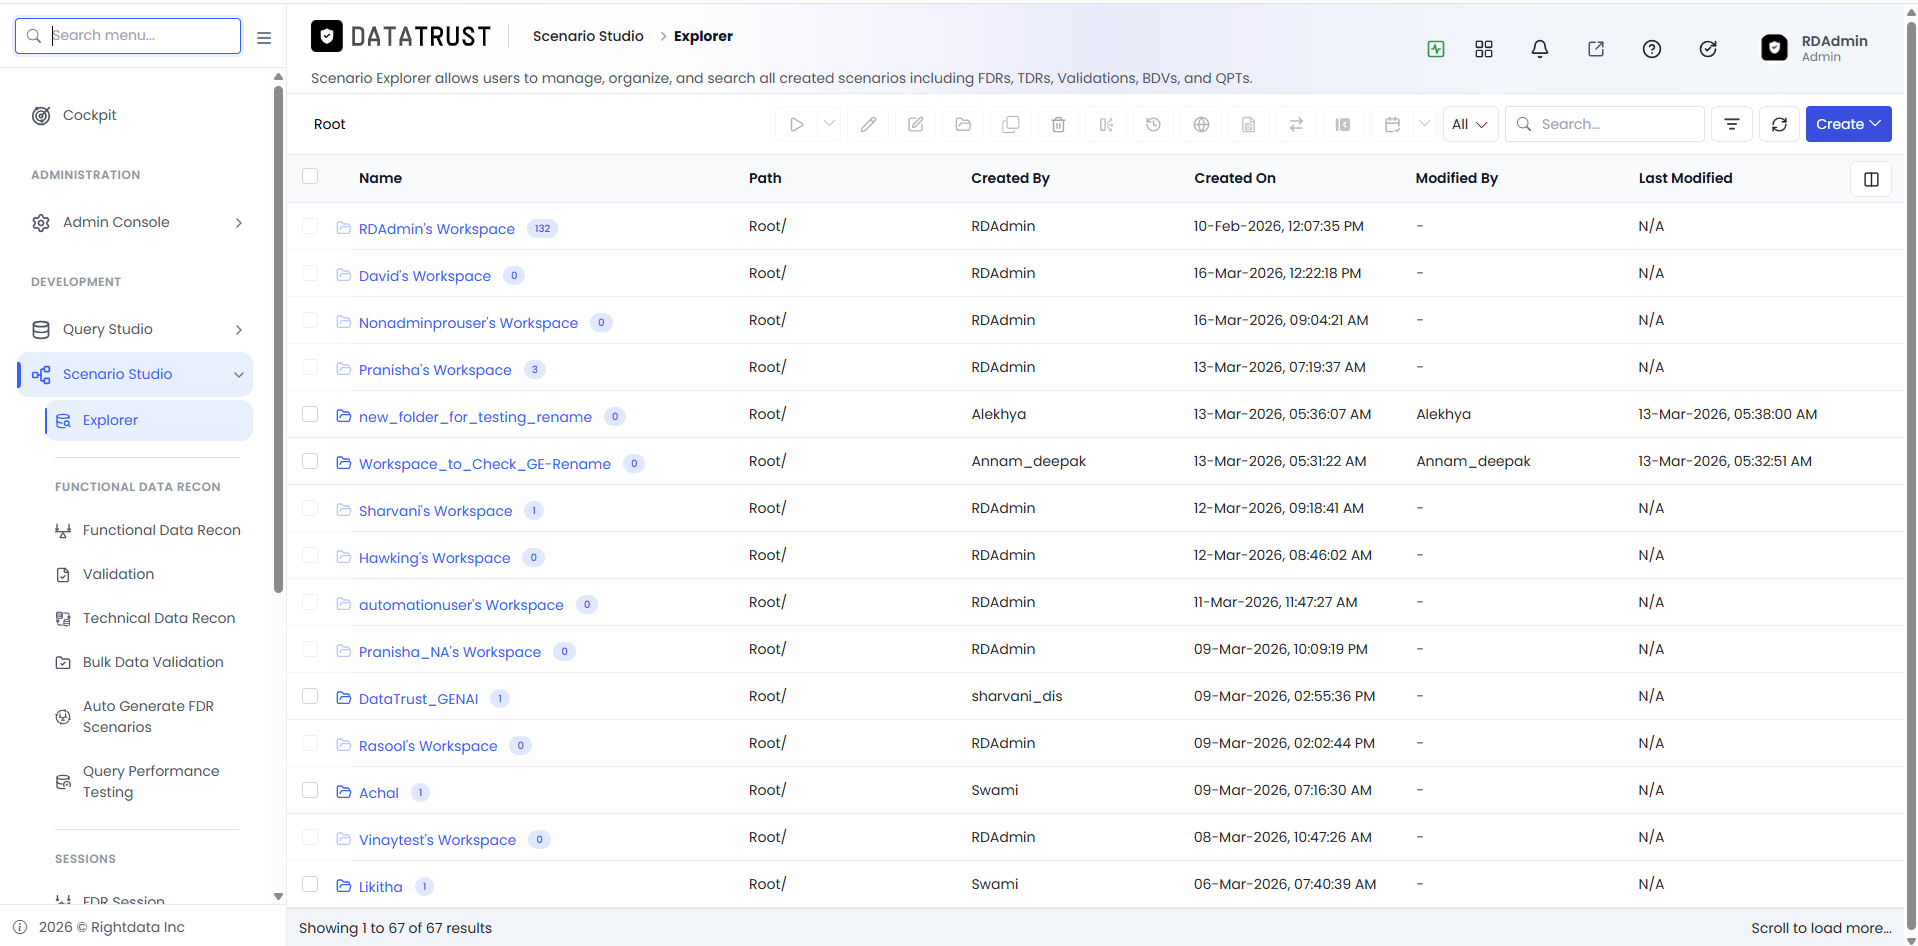Screen dimensions: 1918x946
Task: Go to Cockpit in the sidebar
Action: point(90,115)
